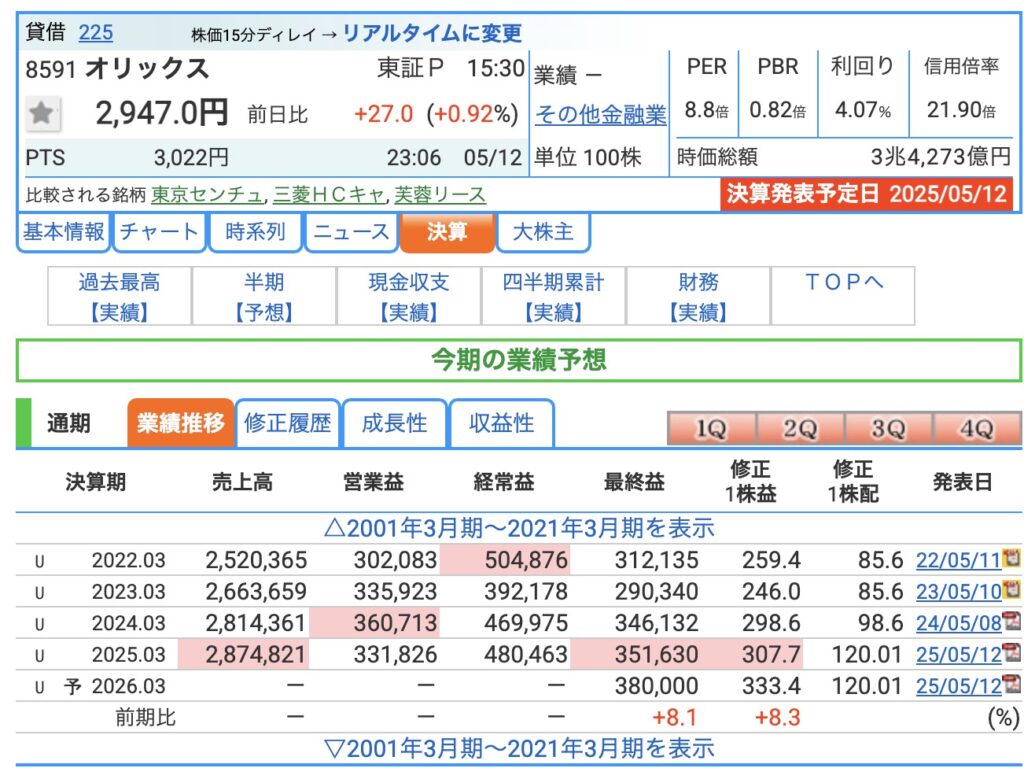This screenshot has width=1024, height=768.
Task: Click the 2023.03 最終益 value 290,340
Action: pyautogui.click(x=656, y=592)
